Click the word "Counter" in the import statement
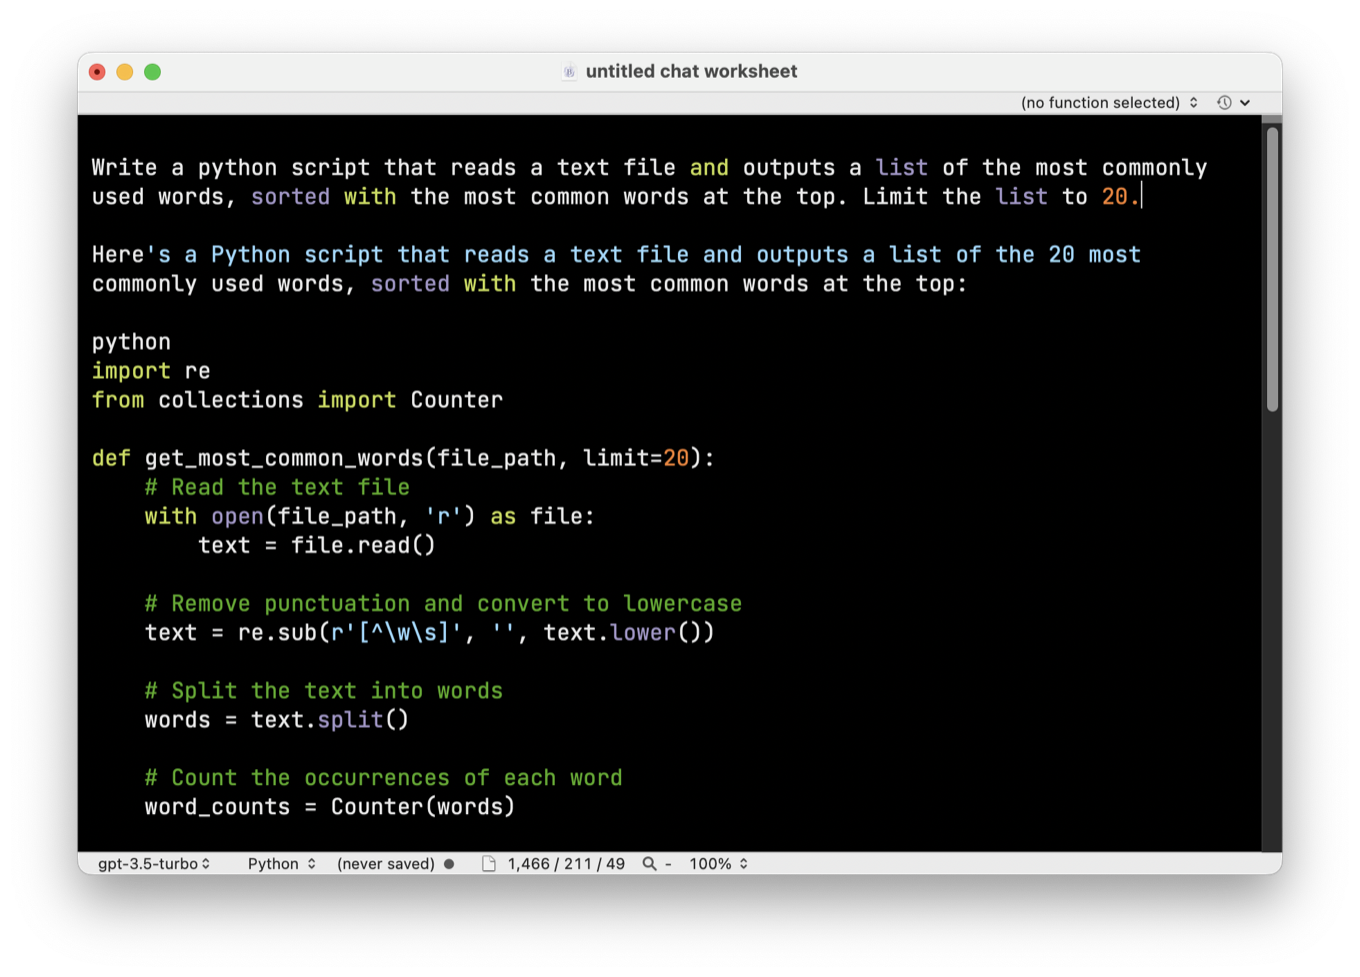The height and width of the screenshot is (977, 1360). point(456,399)
